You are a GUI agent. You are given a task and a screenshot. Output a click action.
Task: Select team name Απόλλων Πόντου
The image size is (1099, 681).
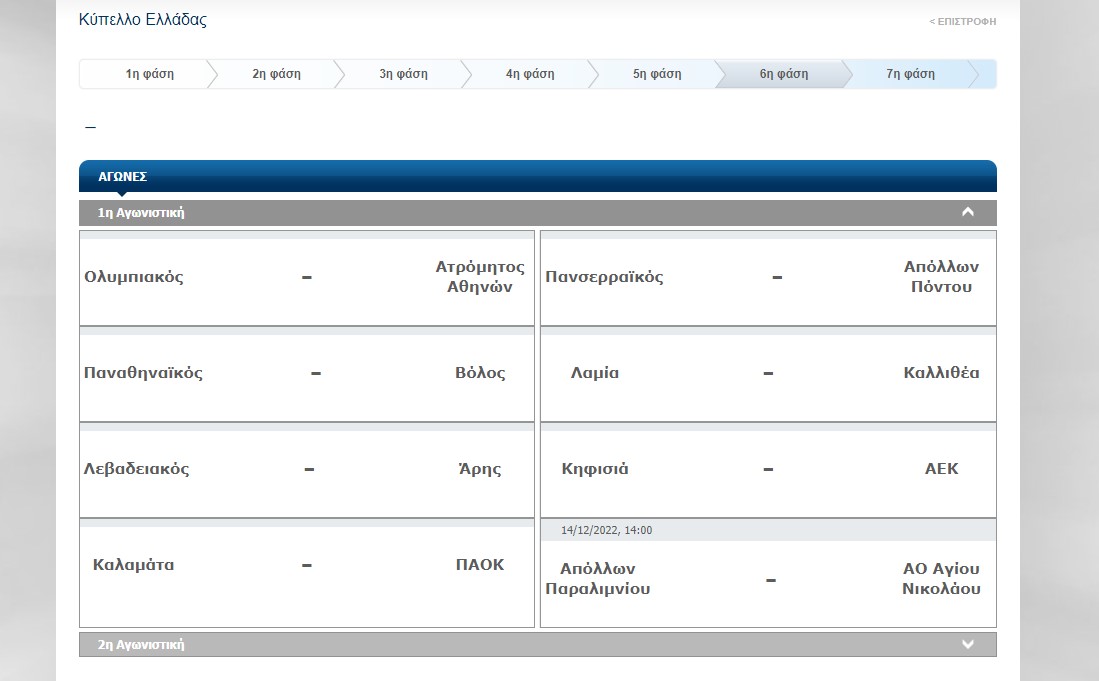point(941,277)
